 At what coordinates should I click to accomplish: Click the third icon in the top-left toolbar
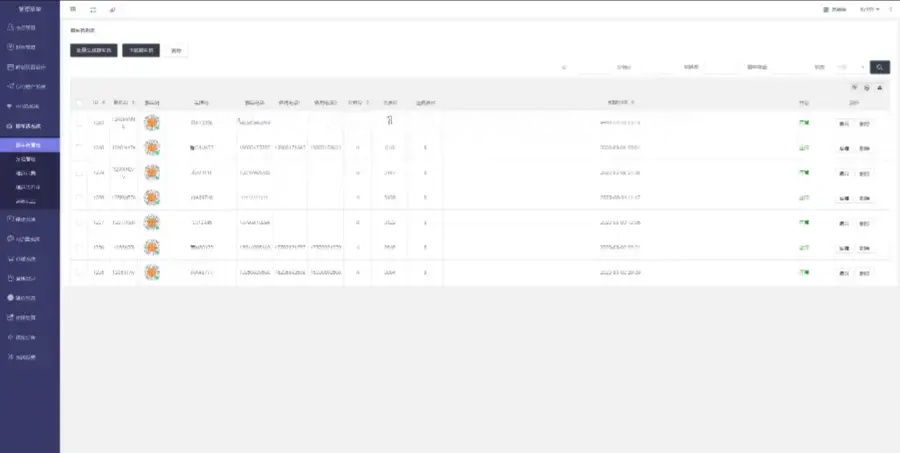(111, 9)
